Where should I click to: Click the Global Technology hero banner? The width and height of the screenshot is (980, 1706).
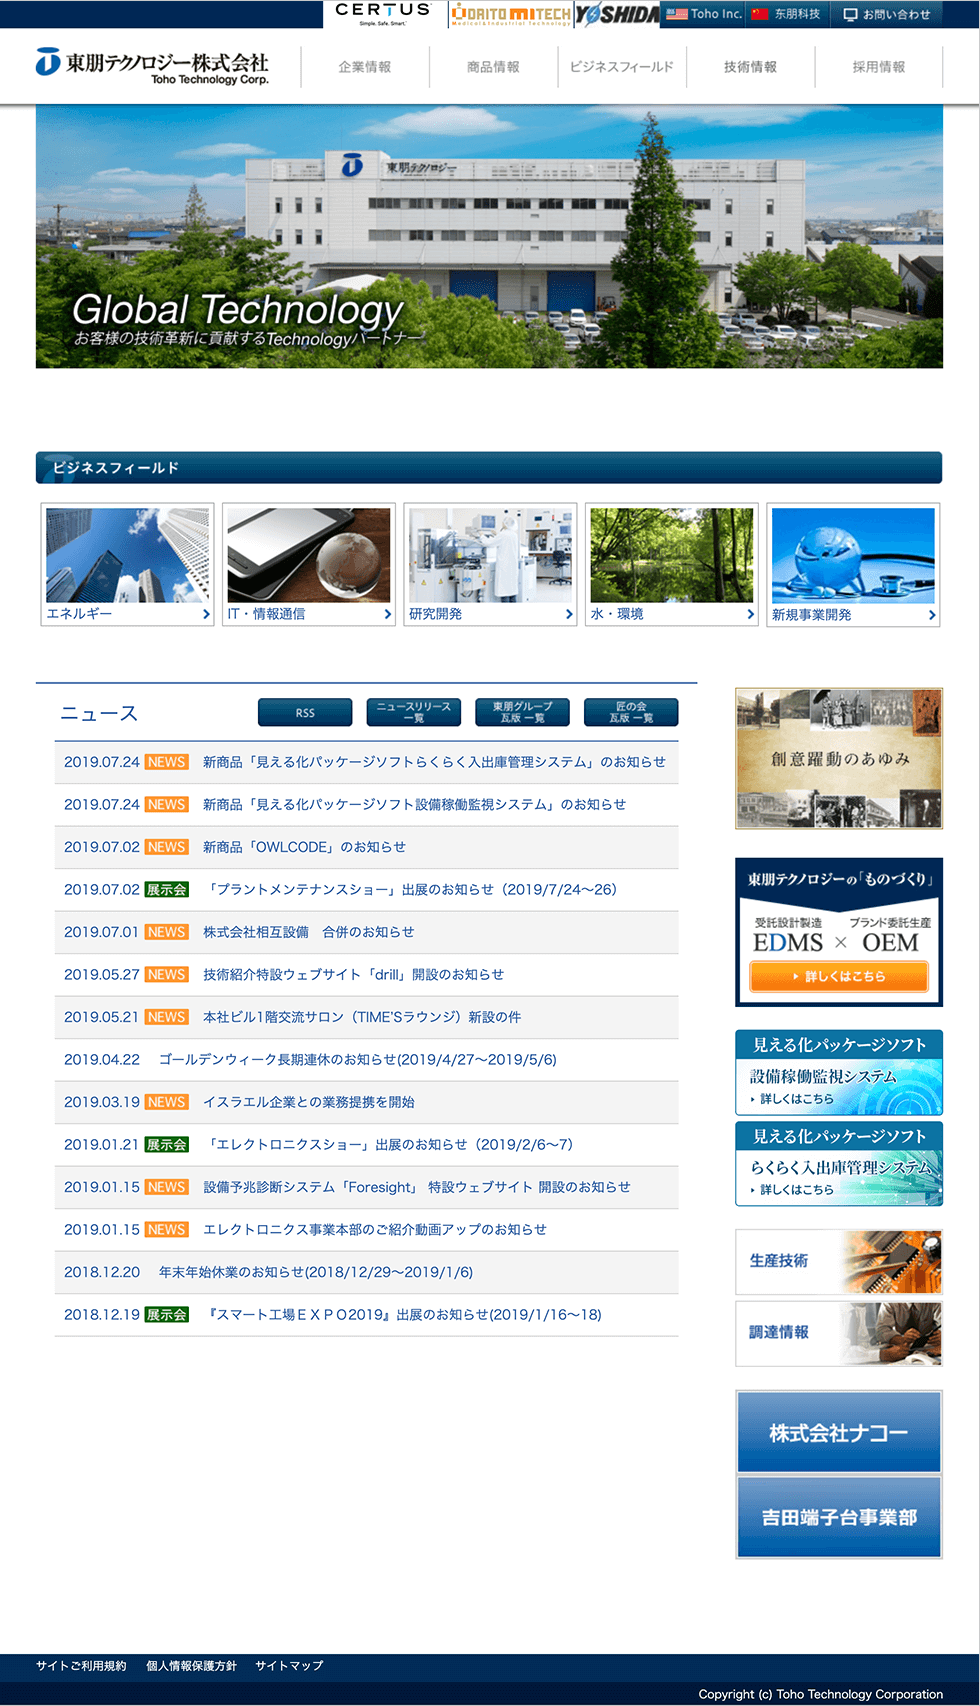[x=489, y=236]
